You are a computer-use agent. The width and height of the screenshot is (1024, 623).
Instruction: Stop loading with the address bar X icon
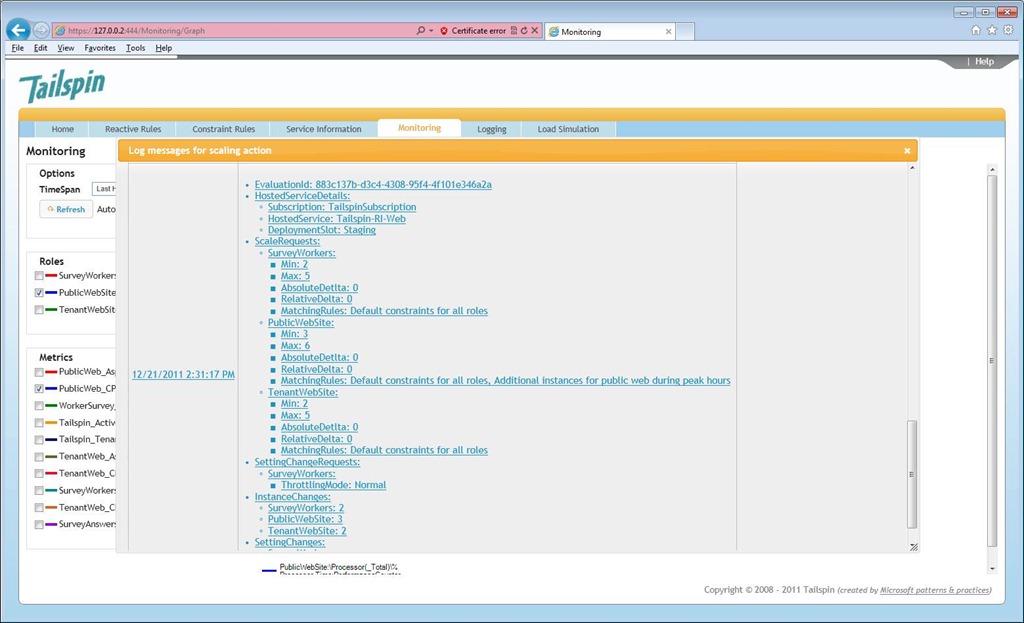click(535, 31)
